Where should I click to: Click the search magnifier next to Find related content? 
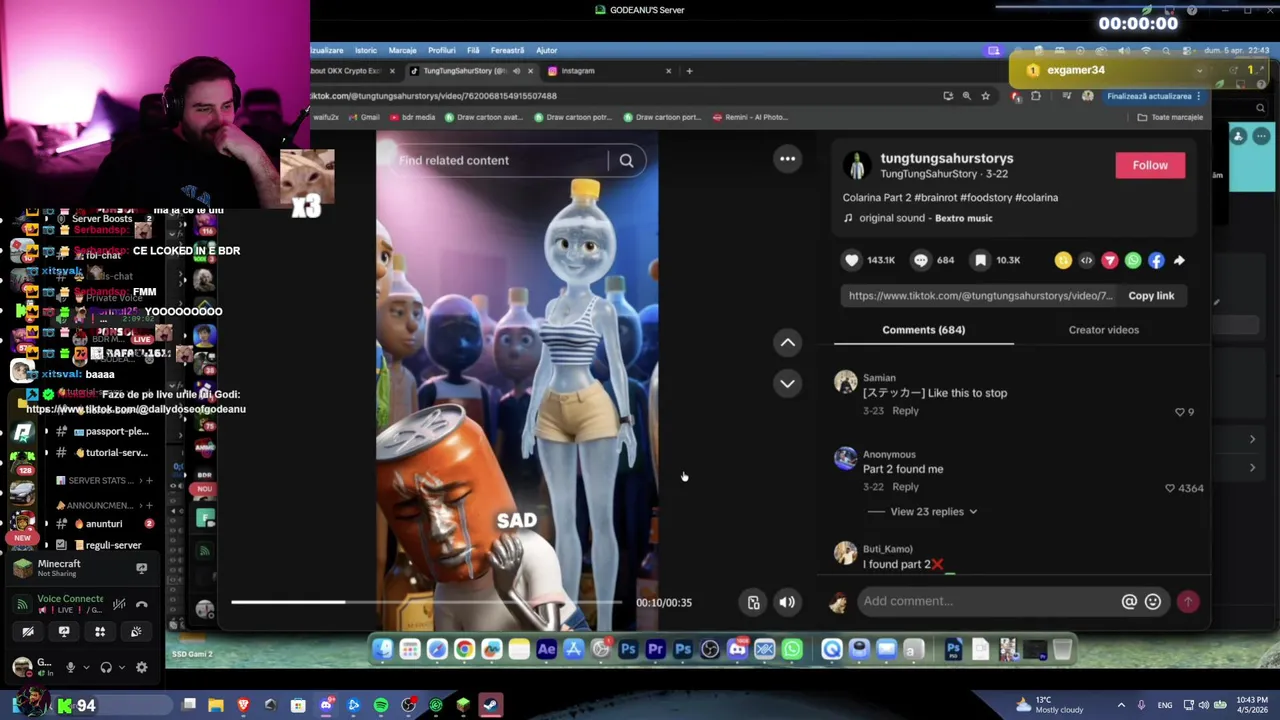point(626,160)
